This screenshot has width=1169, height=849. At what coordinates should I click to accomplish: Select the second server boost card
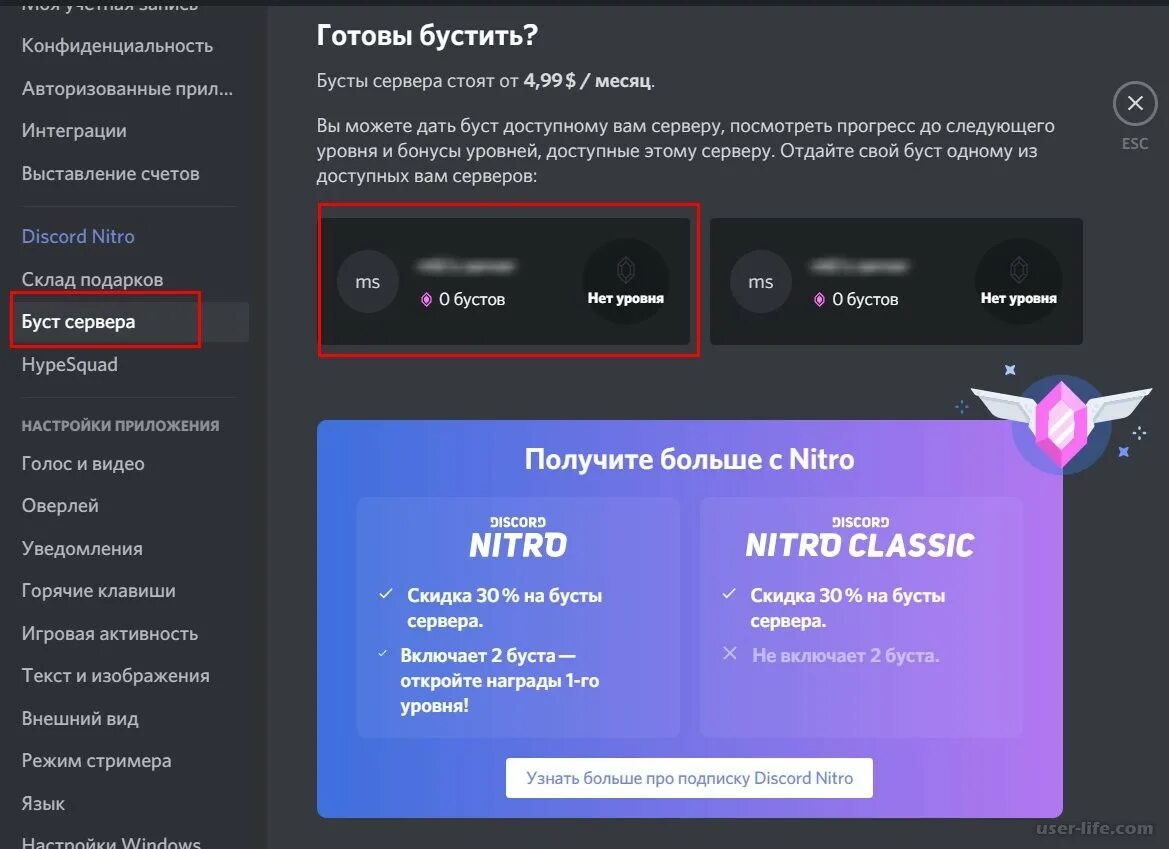896,281
